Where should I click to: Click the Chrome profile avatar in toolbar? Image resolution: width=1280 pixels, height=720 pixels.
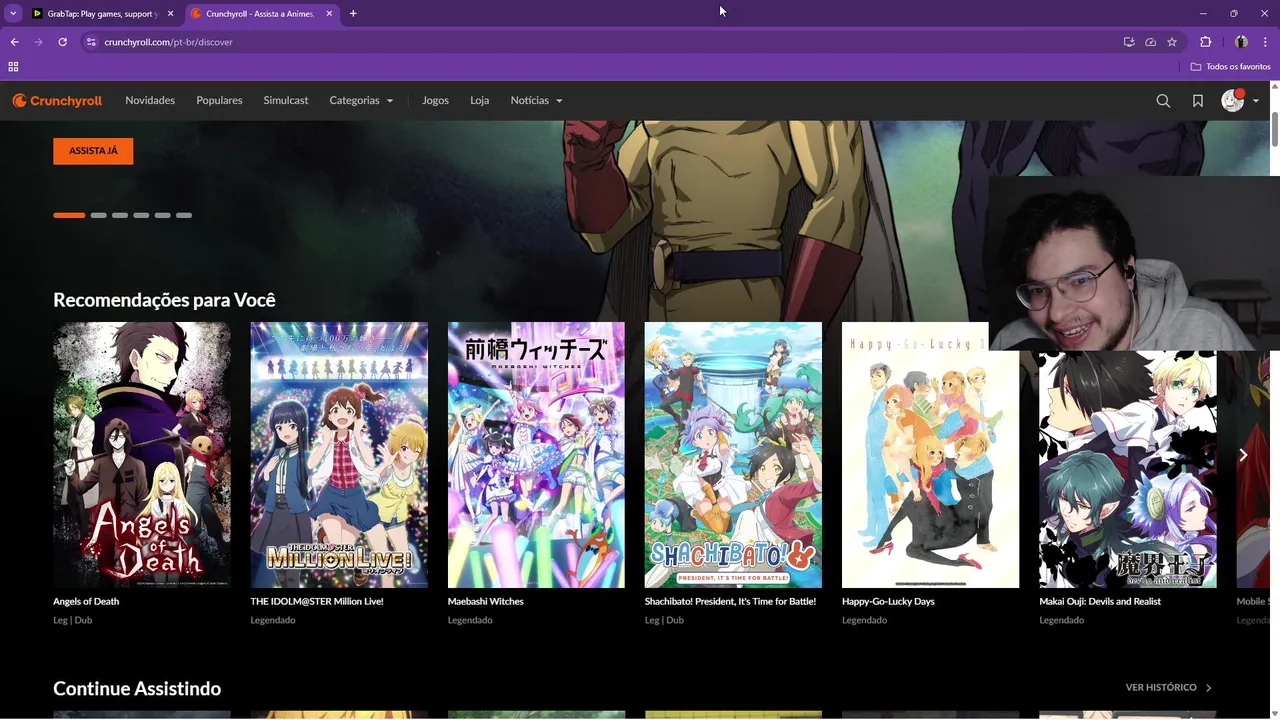(1241, 42)
